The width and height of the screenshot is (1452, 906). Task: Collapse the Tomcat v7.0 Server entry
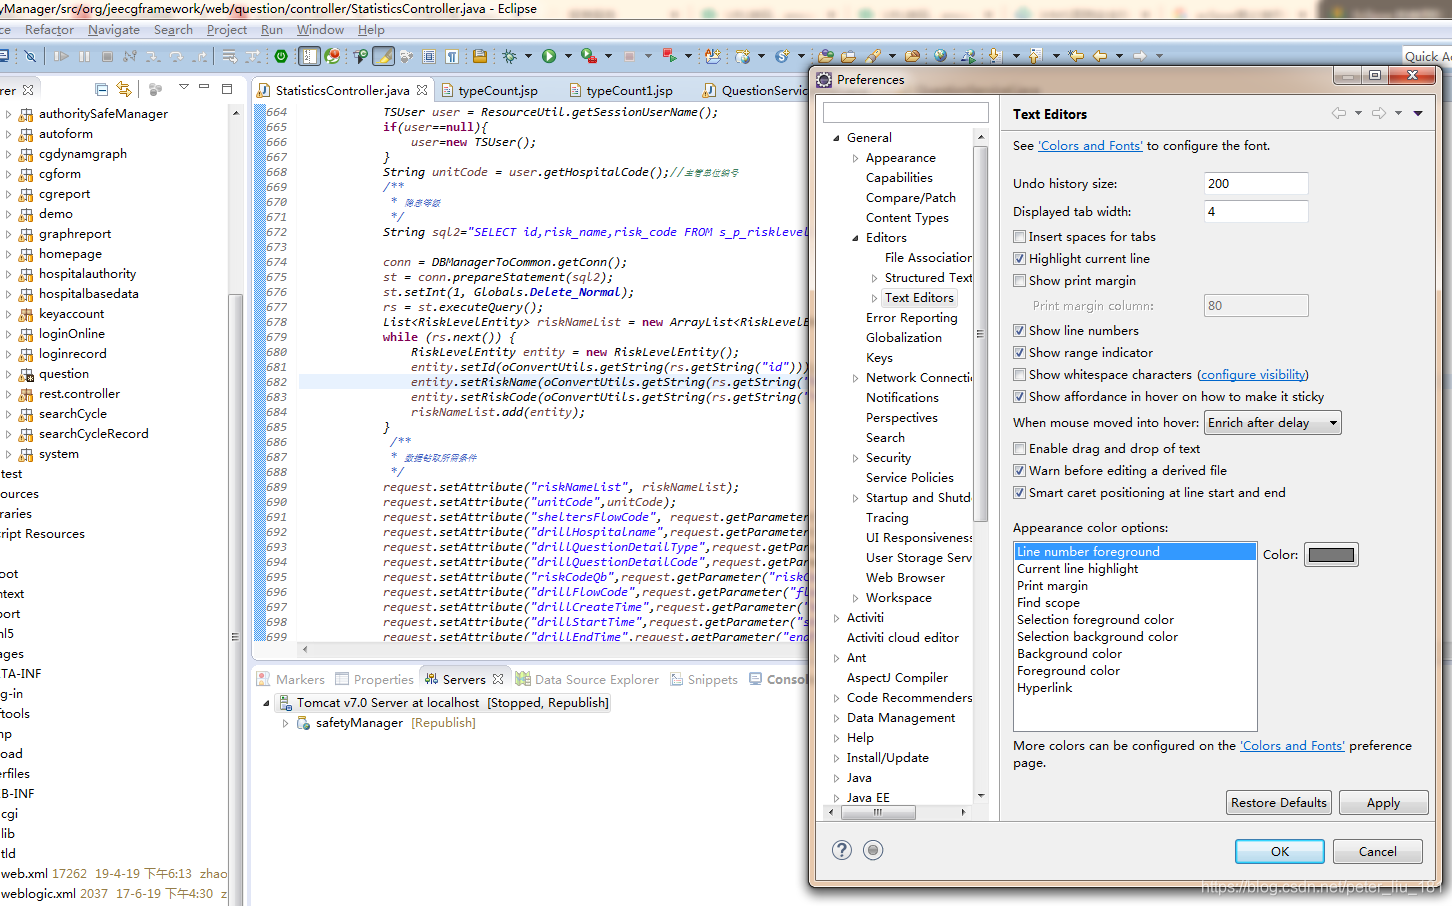(266, 703)
